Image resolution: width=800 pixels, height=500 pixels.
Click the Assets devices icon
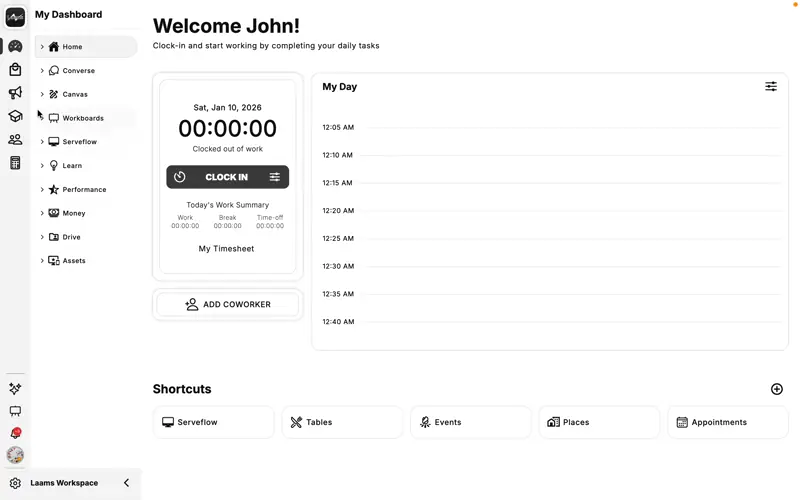54,261
